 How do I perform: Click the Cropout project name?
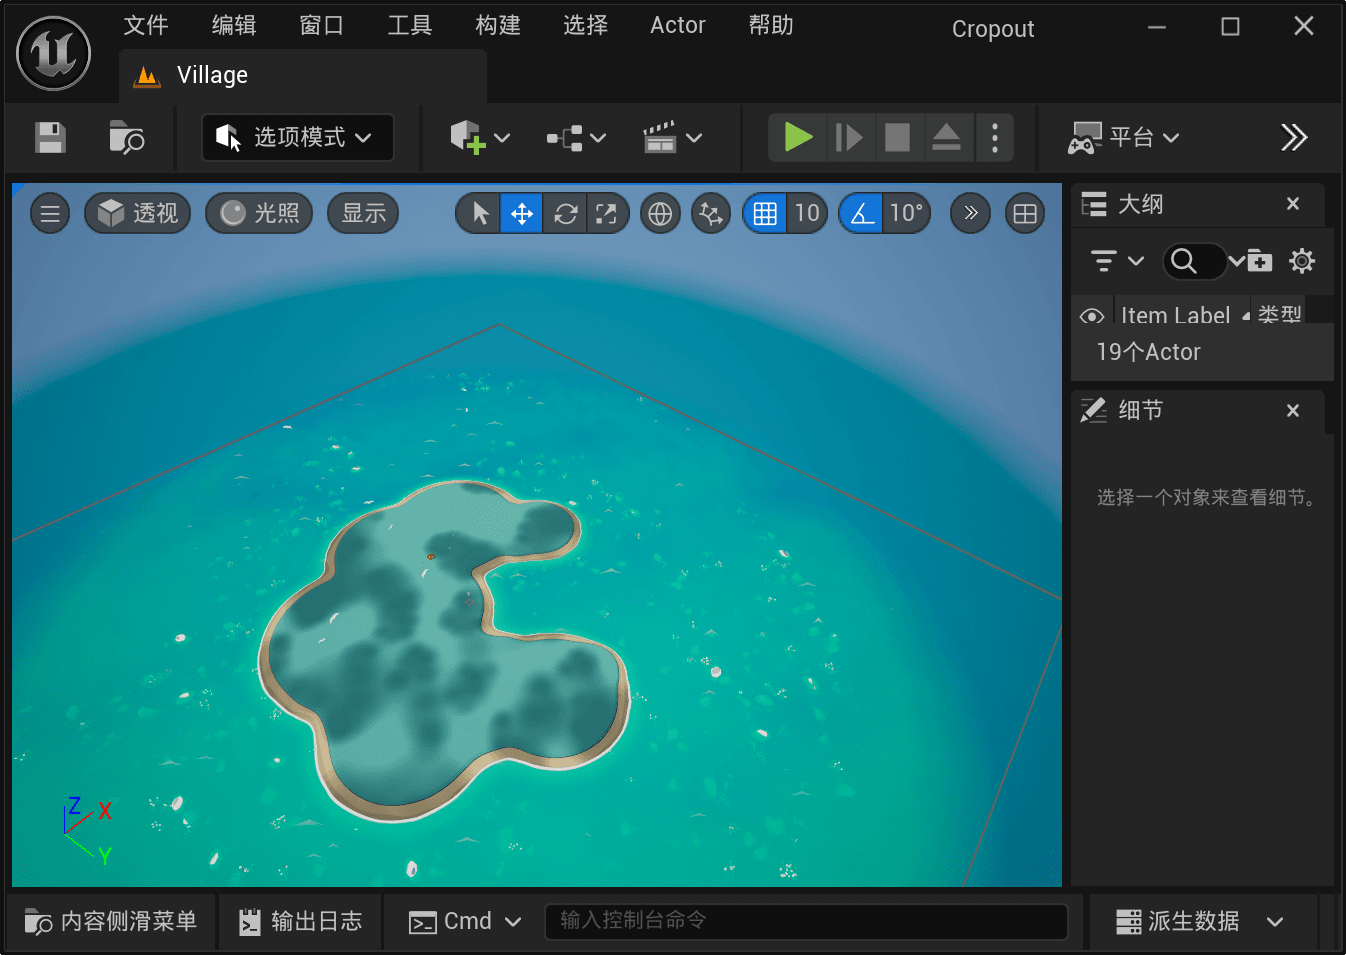click(x=993, y=29)
